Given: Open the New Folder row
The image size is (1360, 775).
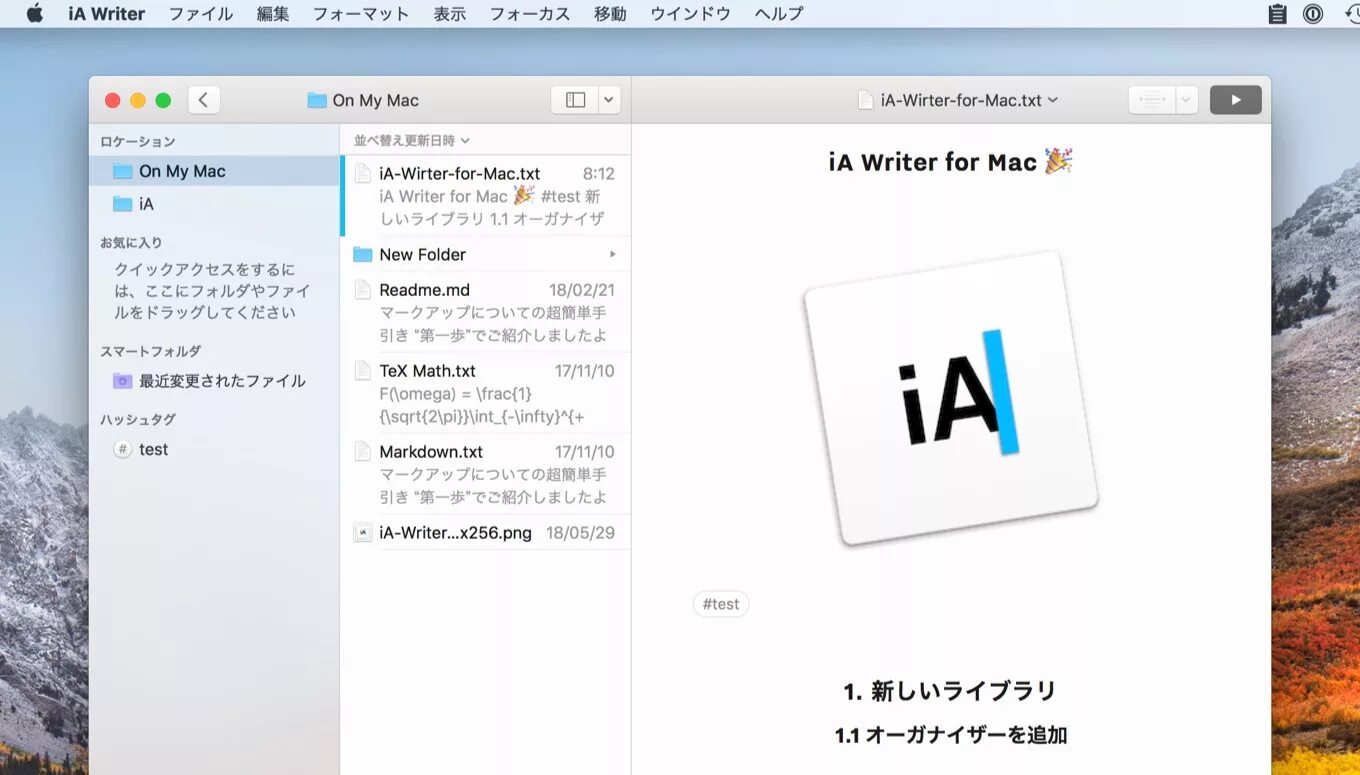Looking at the screenshot, I should tap(486, 254).
